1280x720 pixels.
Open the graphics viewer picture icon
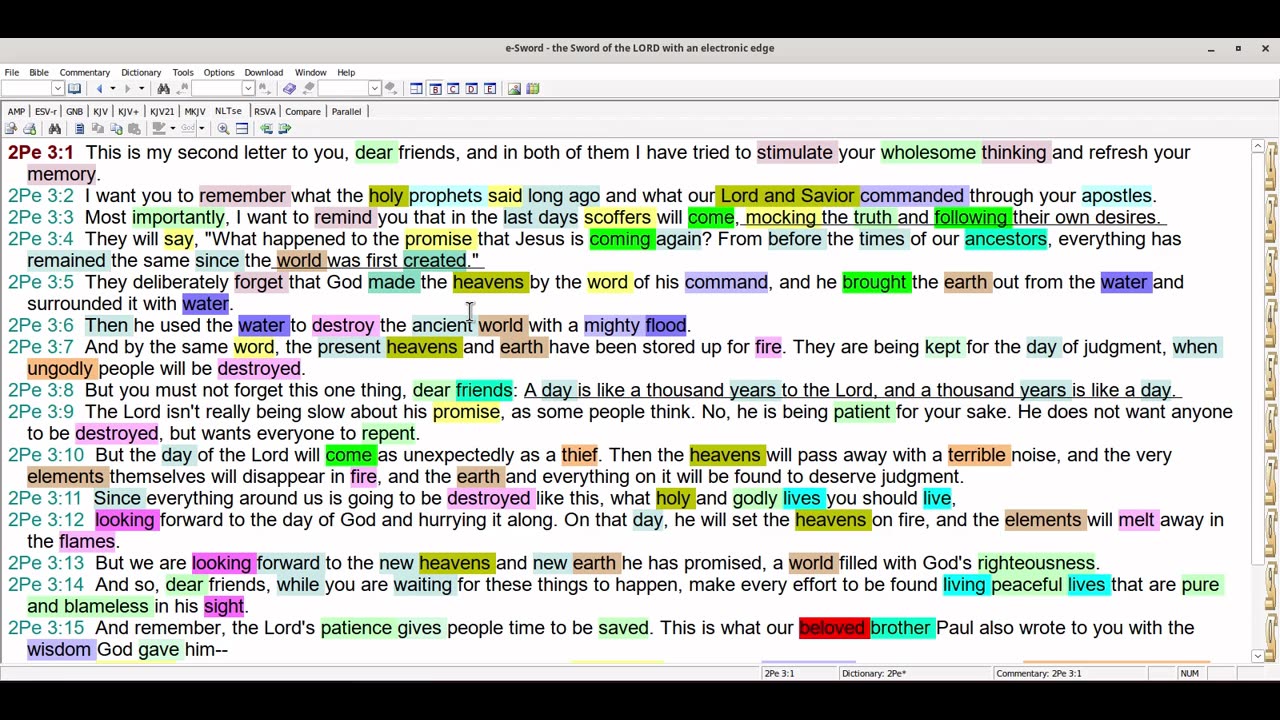[514, 89]
